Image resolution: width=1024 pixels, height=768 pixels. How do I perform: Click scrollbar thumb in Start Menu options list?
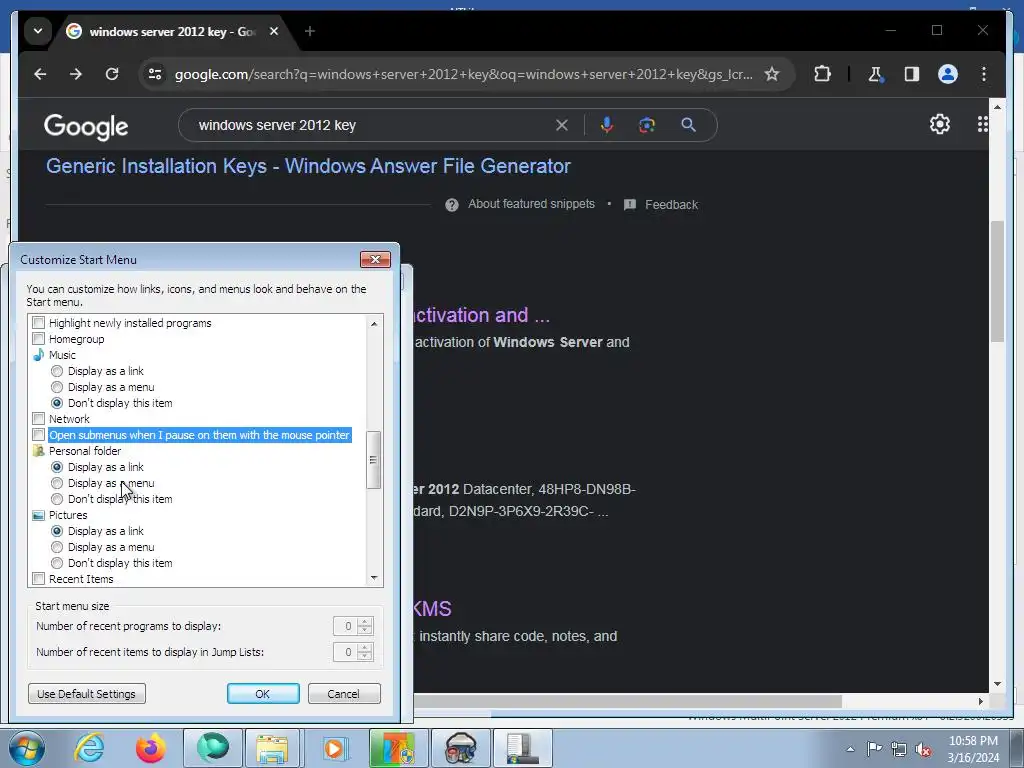tap(374, 460)
